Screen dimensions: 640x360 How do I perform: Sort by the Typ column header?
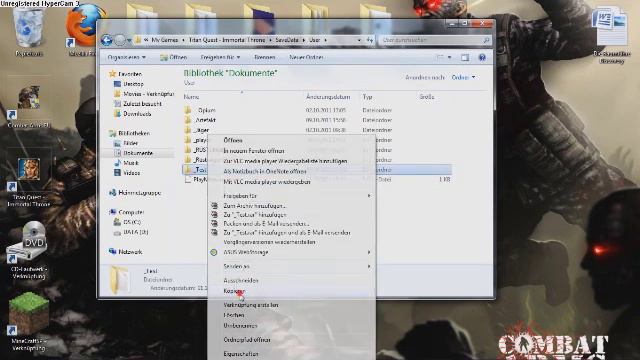(367, 97)
